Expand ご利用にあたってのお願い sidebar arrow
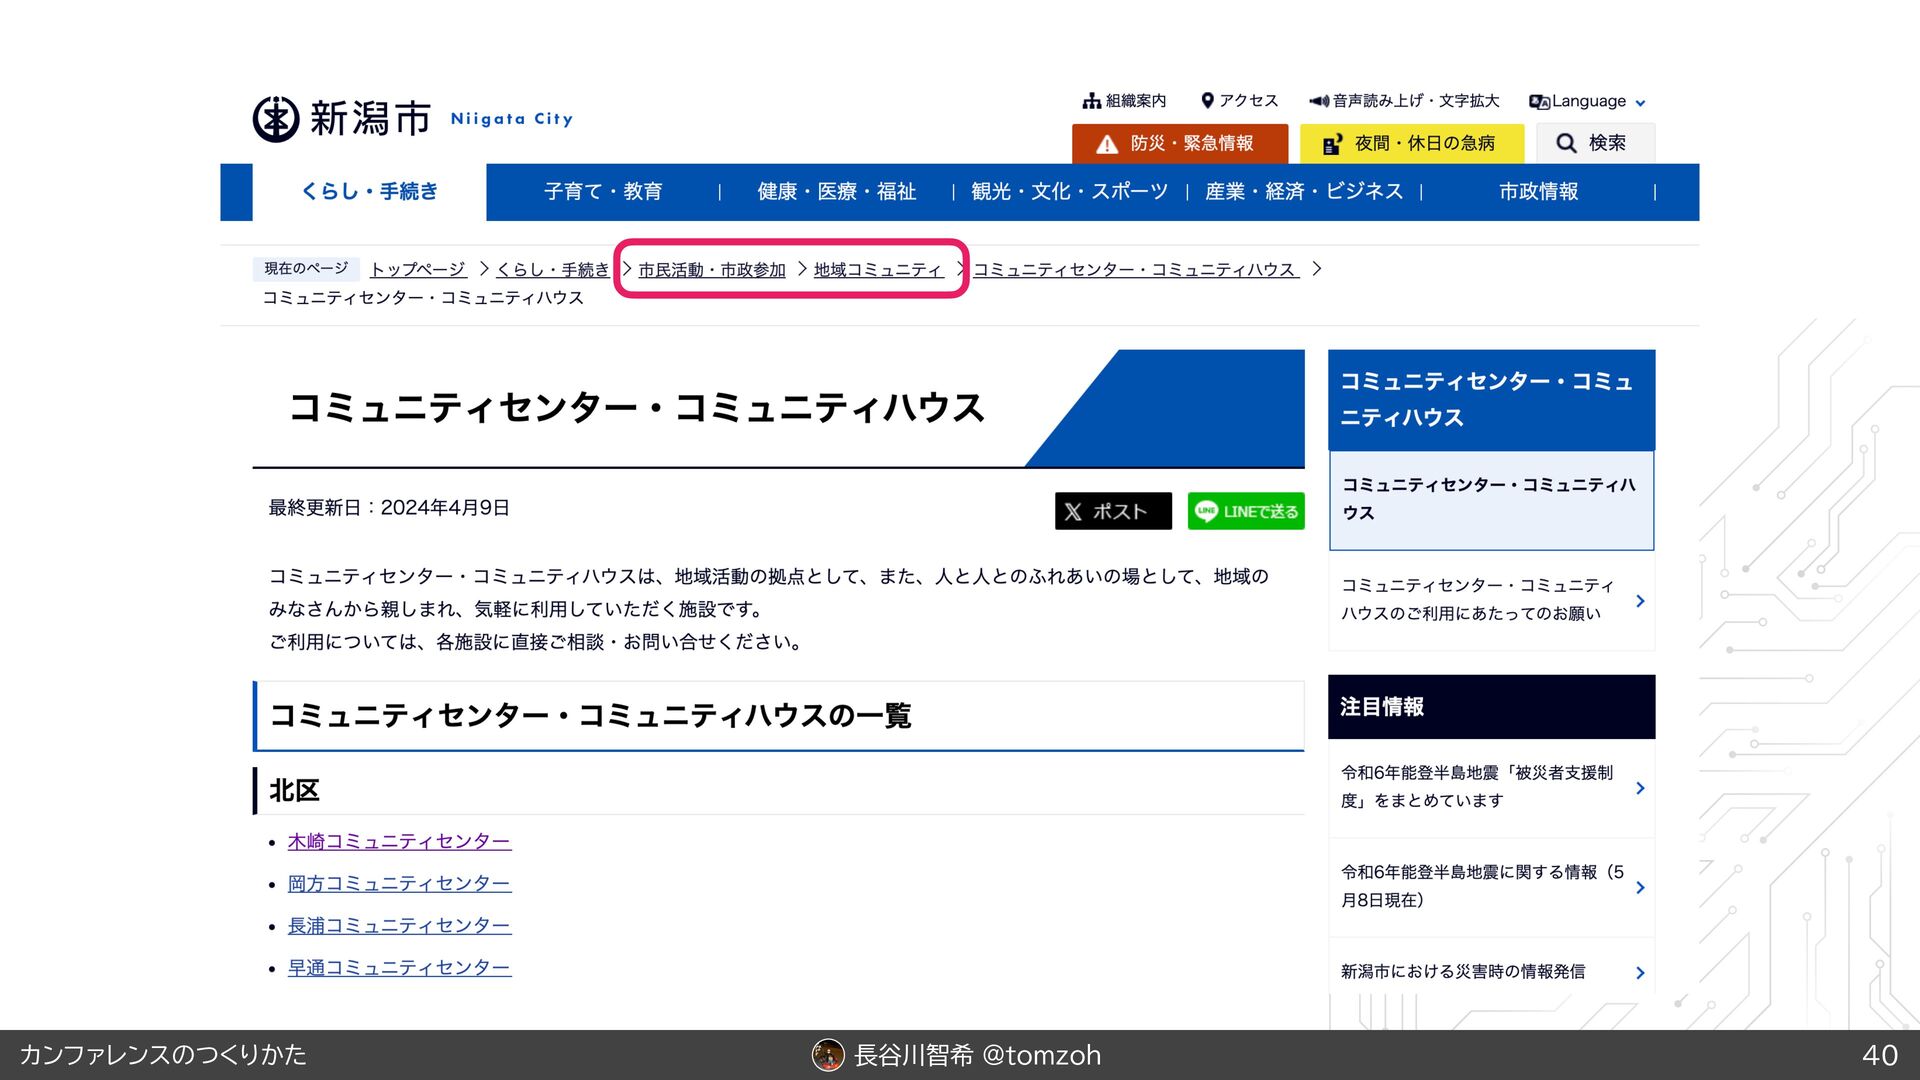The image size is (1920, 1080). coord(1640,600)
